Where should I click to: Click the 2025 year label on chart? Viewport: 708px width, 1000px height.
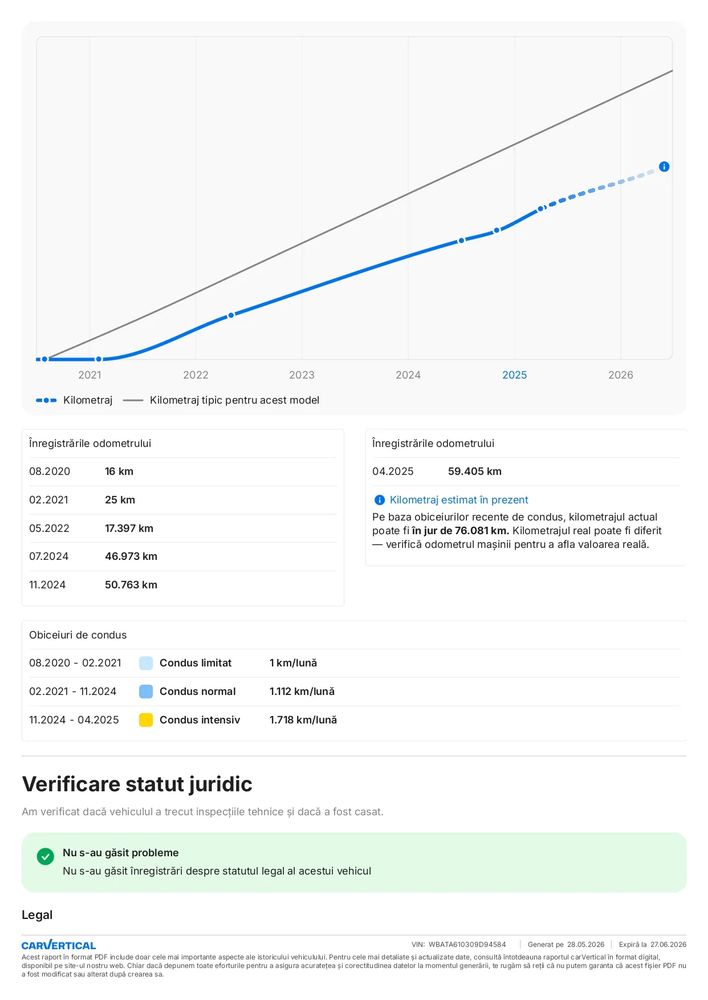pyautogui.click(x=514, y=375)
